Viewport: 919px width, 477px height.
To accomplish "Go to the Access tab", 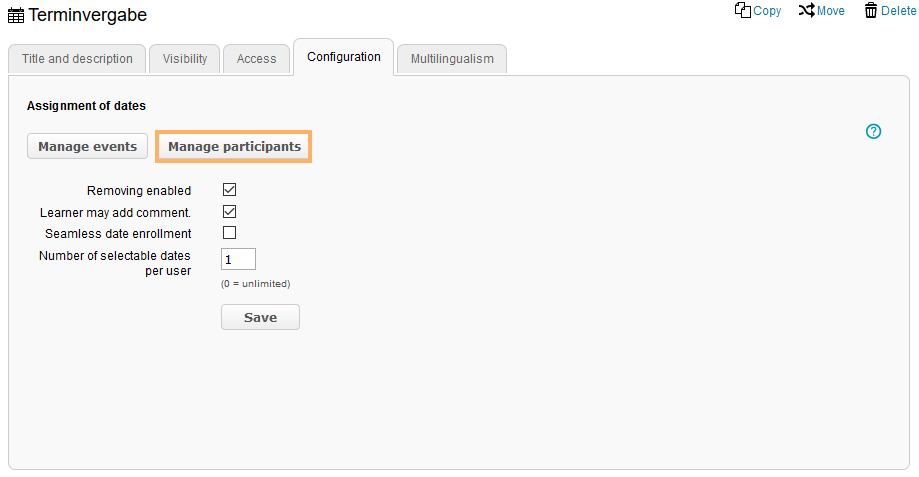I will pos(256,59).
